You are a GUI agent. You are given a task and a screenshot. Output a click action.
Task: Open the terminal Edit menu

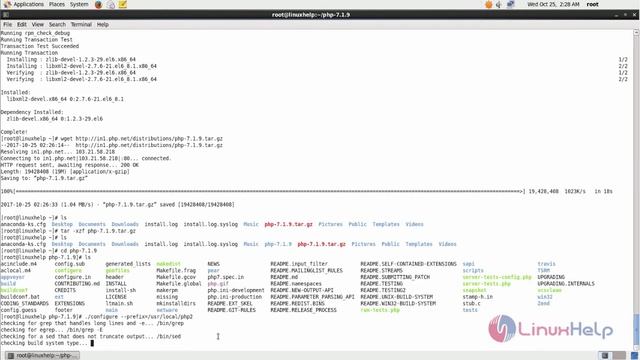click(x=22, y=24)
